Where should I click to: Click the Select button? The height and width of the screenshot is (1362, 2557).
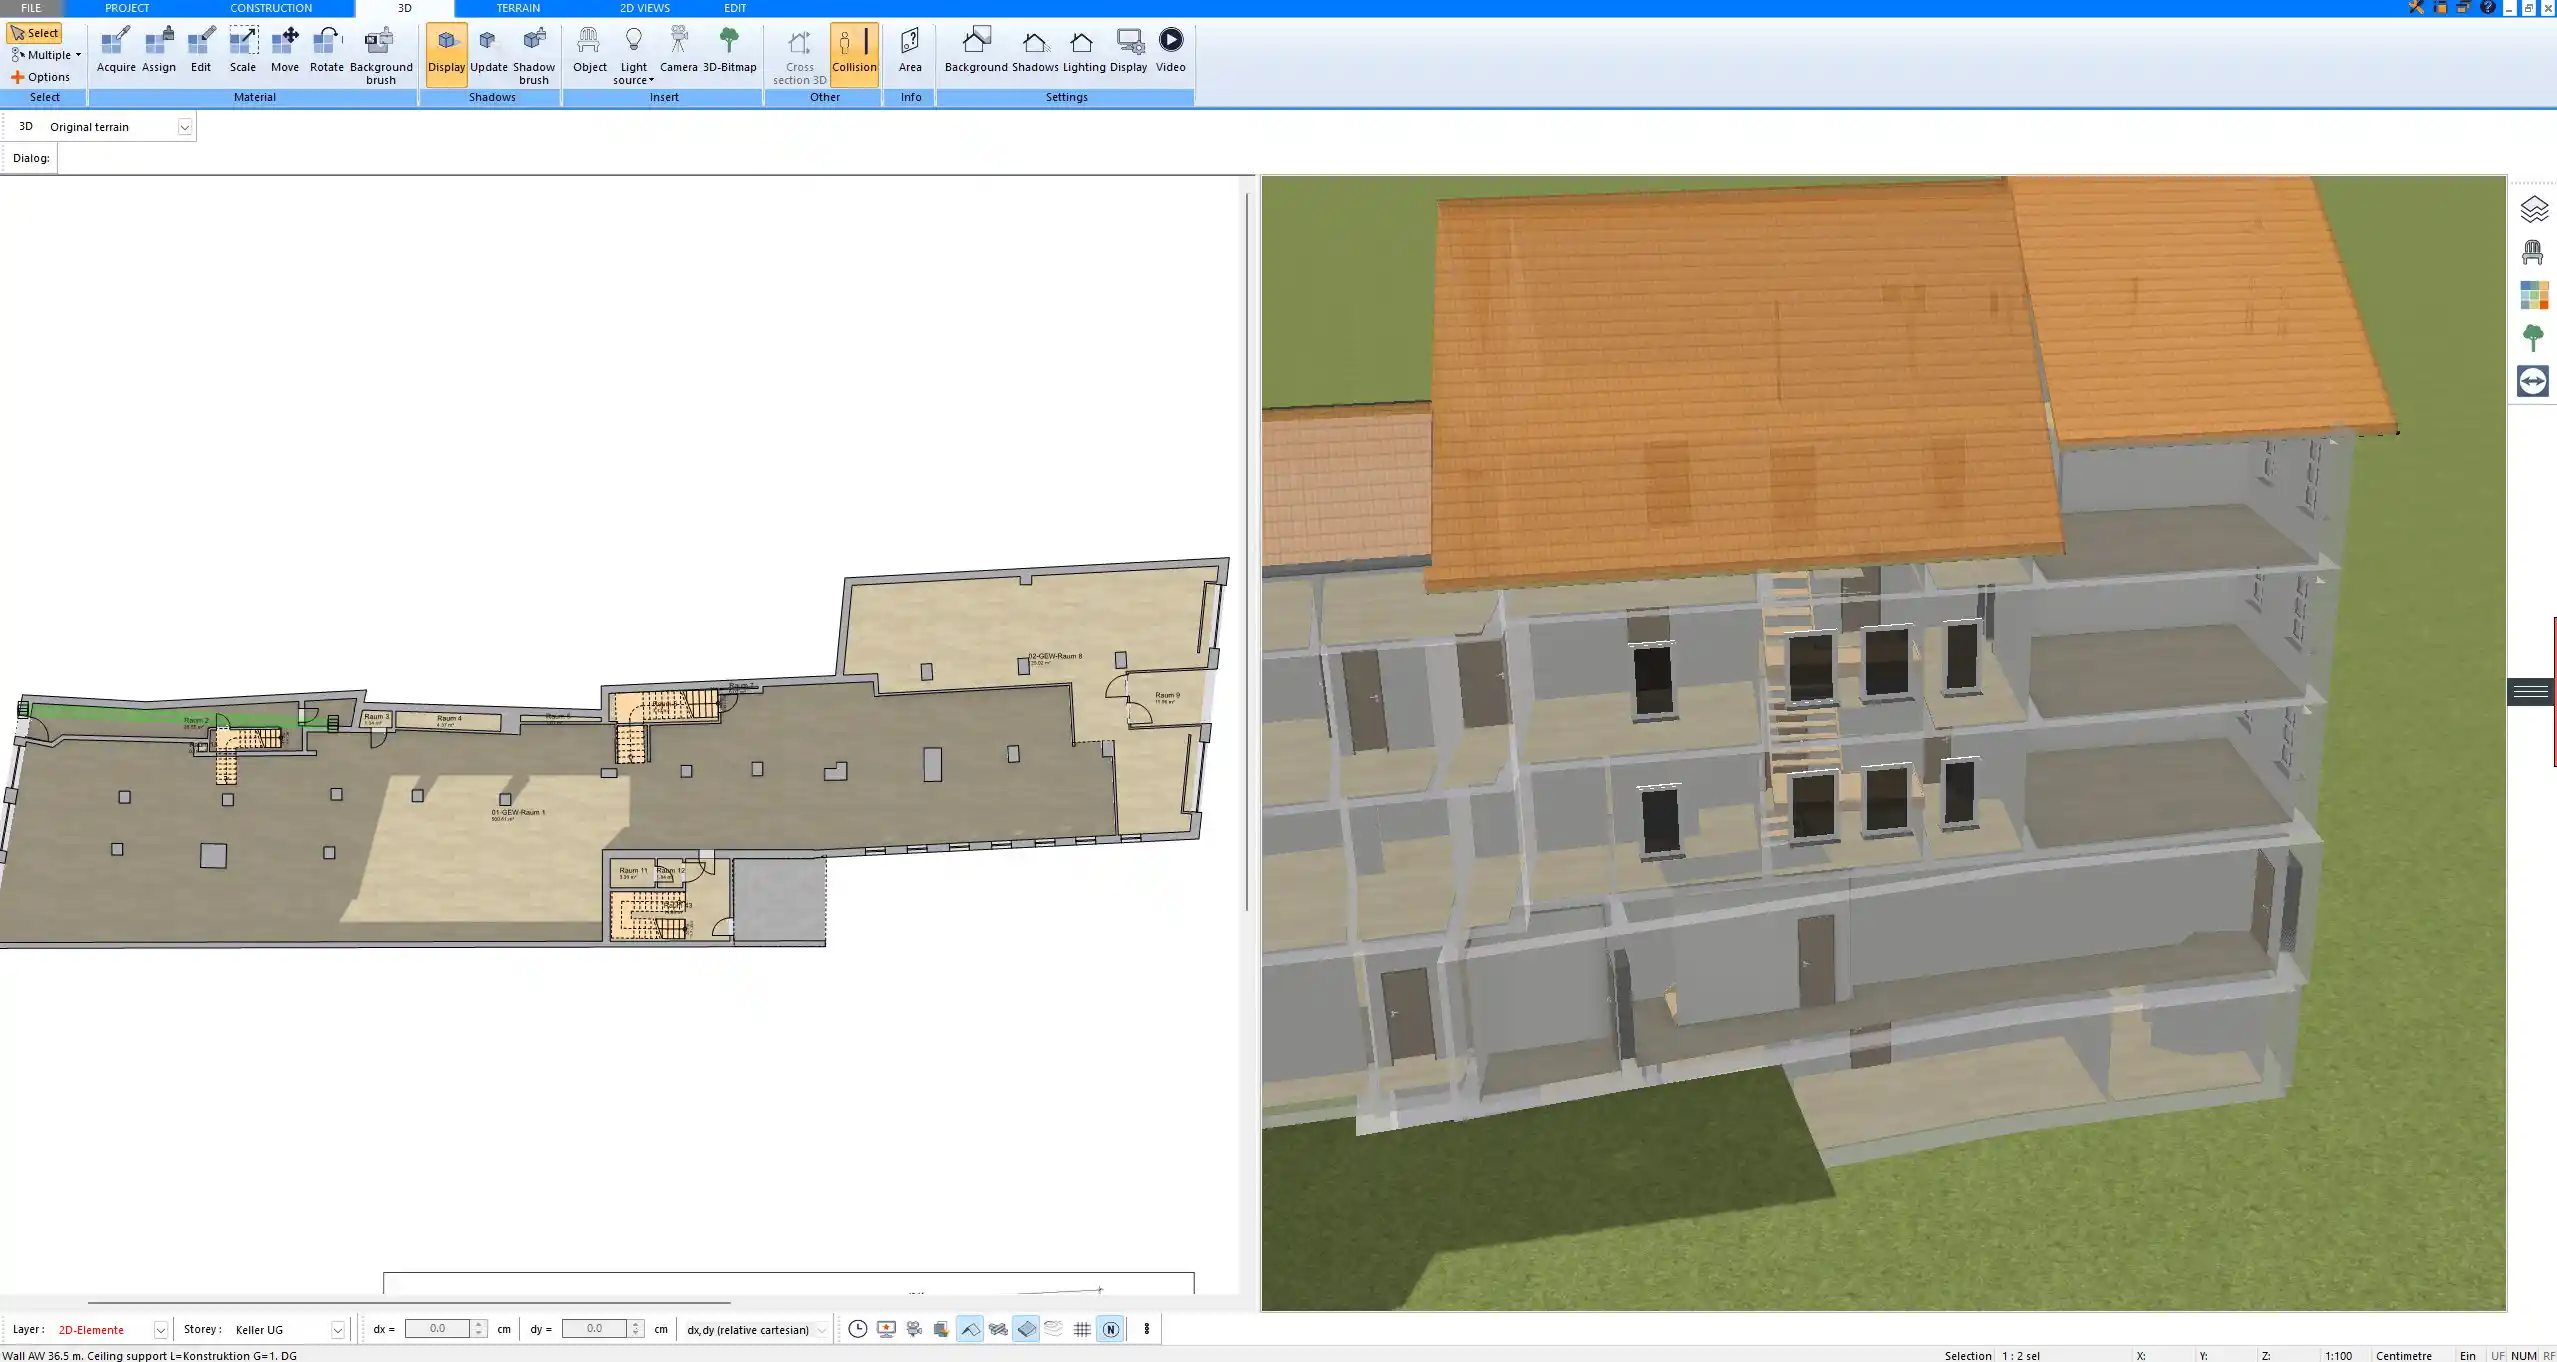[x=35, y=33]
